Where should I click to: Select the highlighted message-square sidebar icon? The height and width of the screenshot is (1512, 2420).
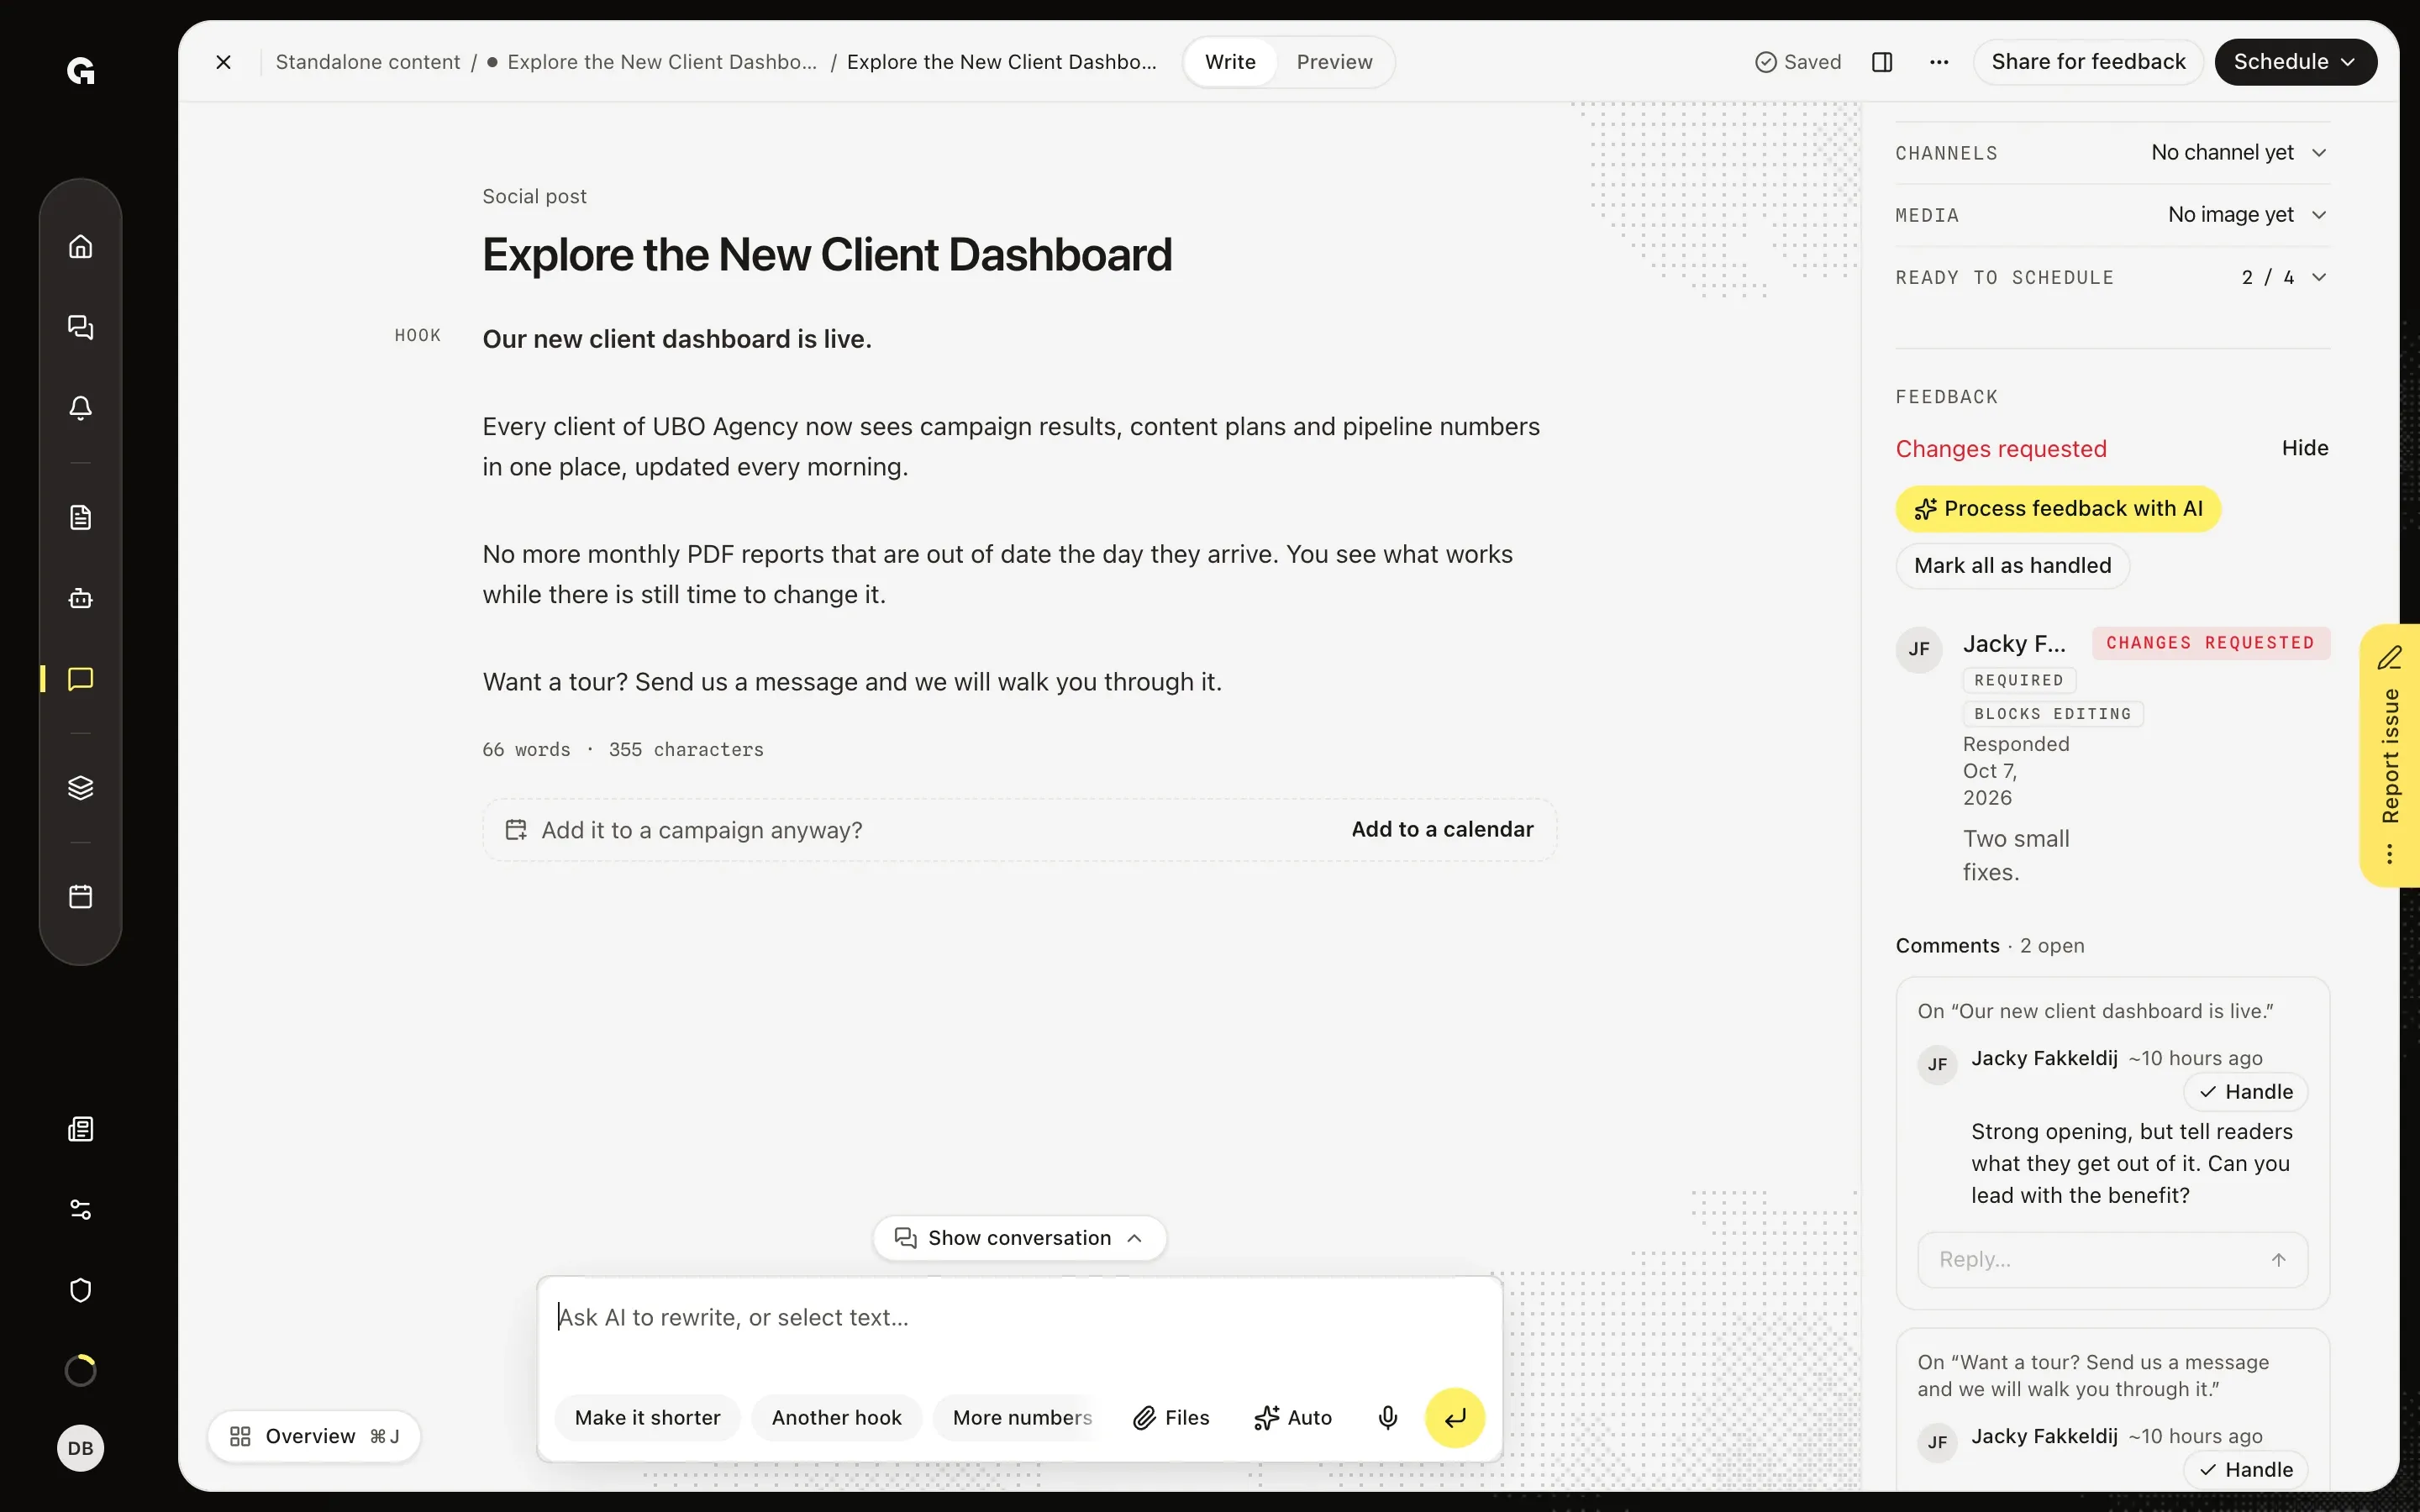tap(80, 679)
